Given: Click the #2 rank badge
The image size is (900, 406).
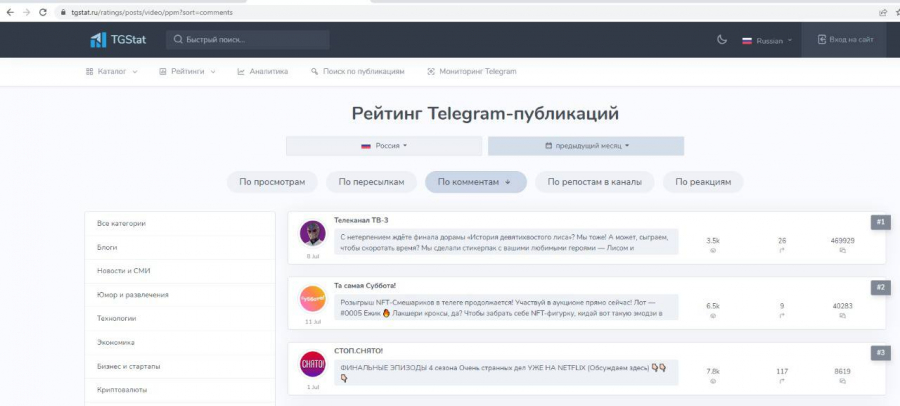Looking at the screenshot, I should pos(880,288).
